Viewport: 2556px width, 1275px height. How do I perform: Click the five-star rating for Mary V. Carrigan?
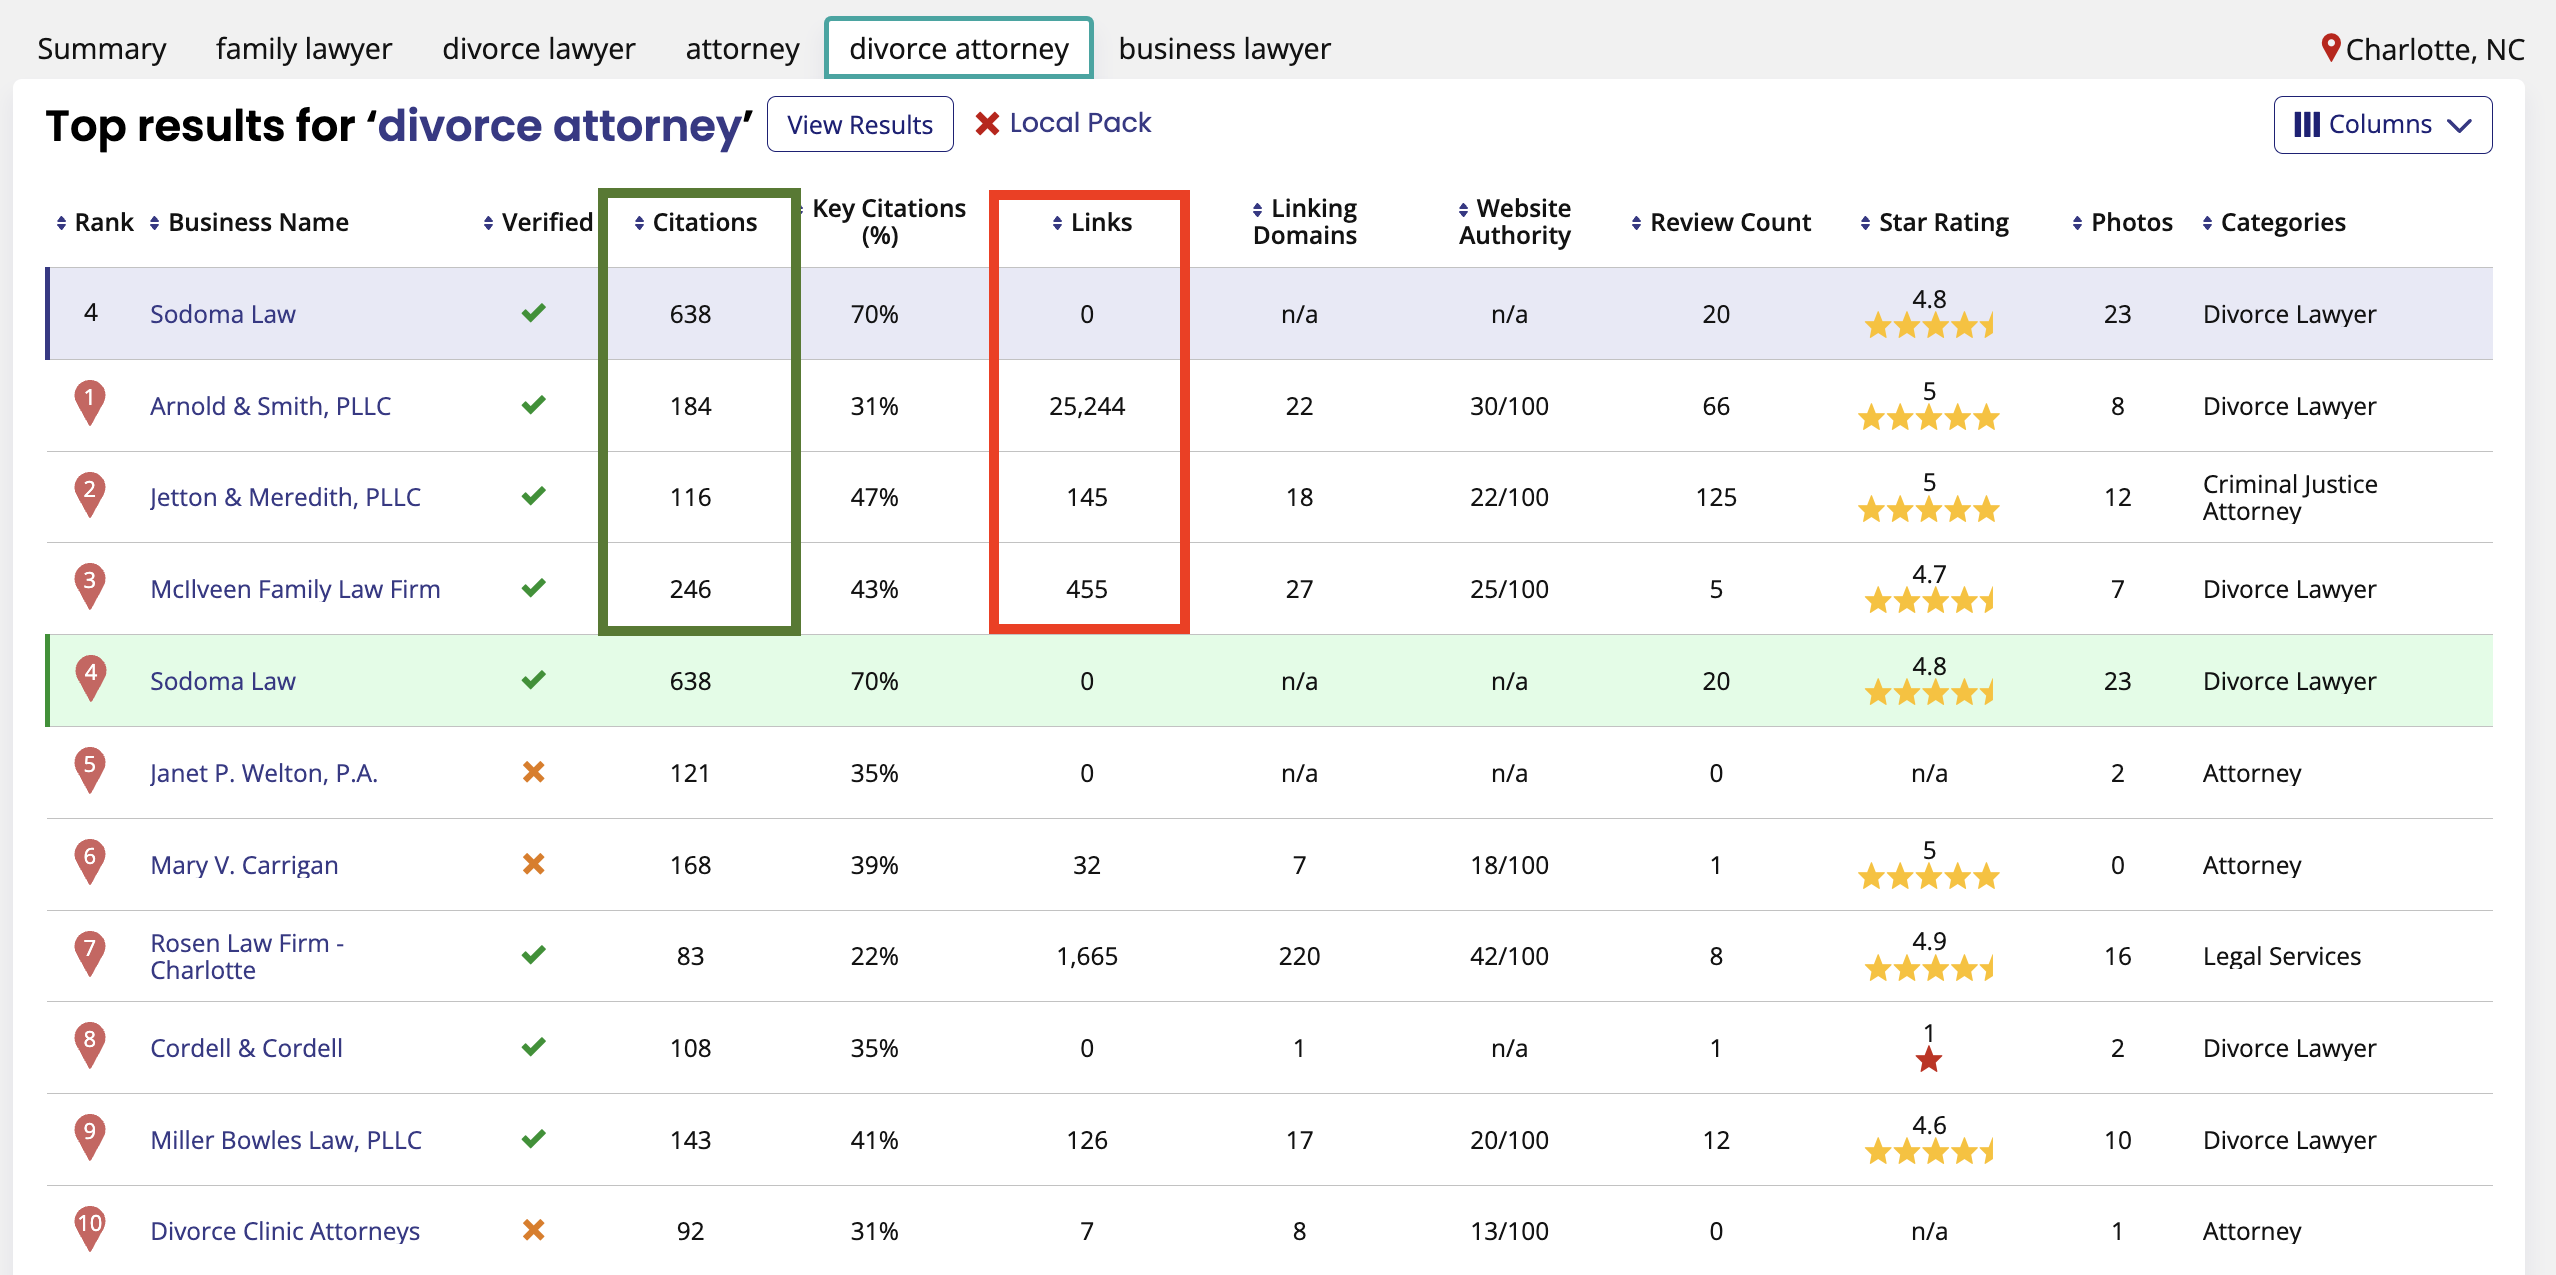[1928, 877]
